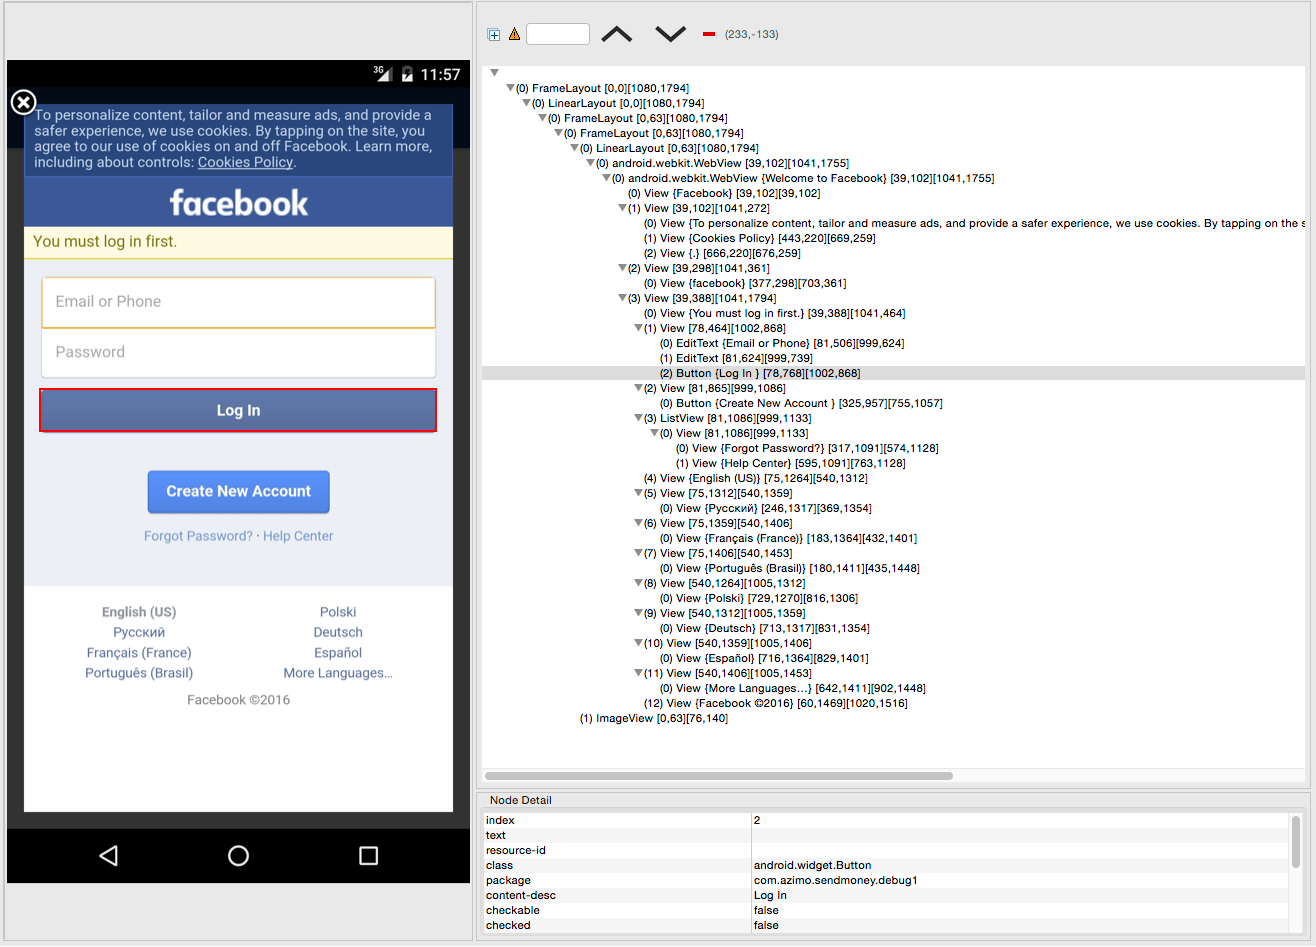
Task: Click the content-desc property name in Node Detail
Action: 520,895
